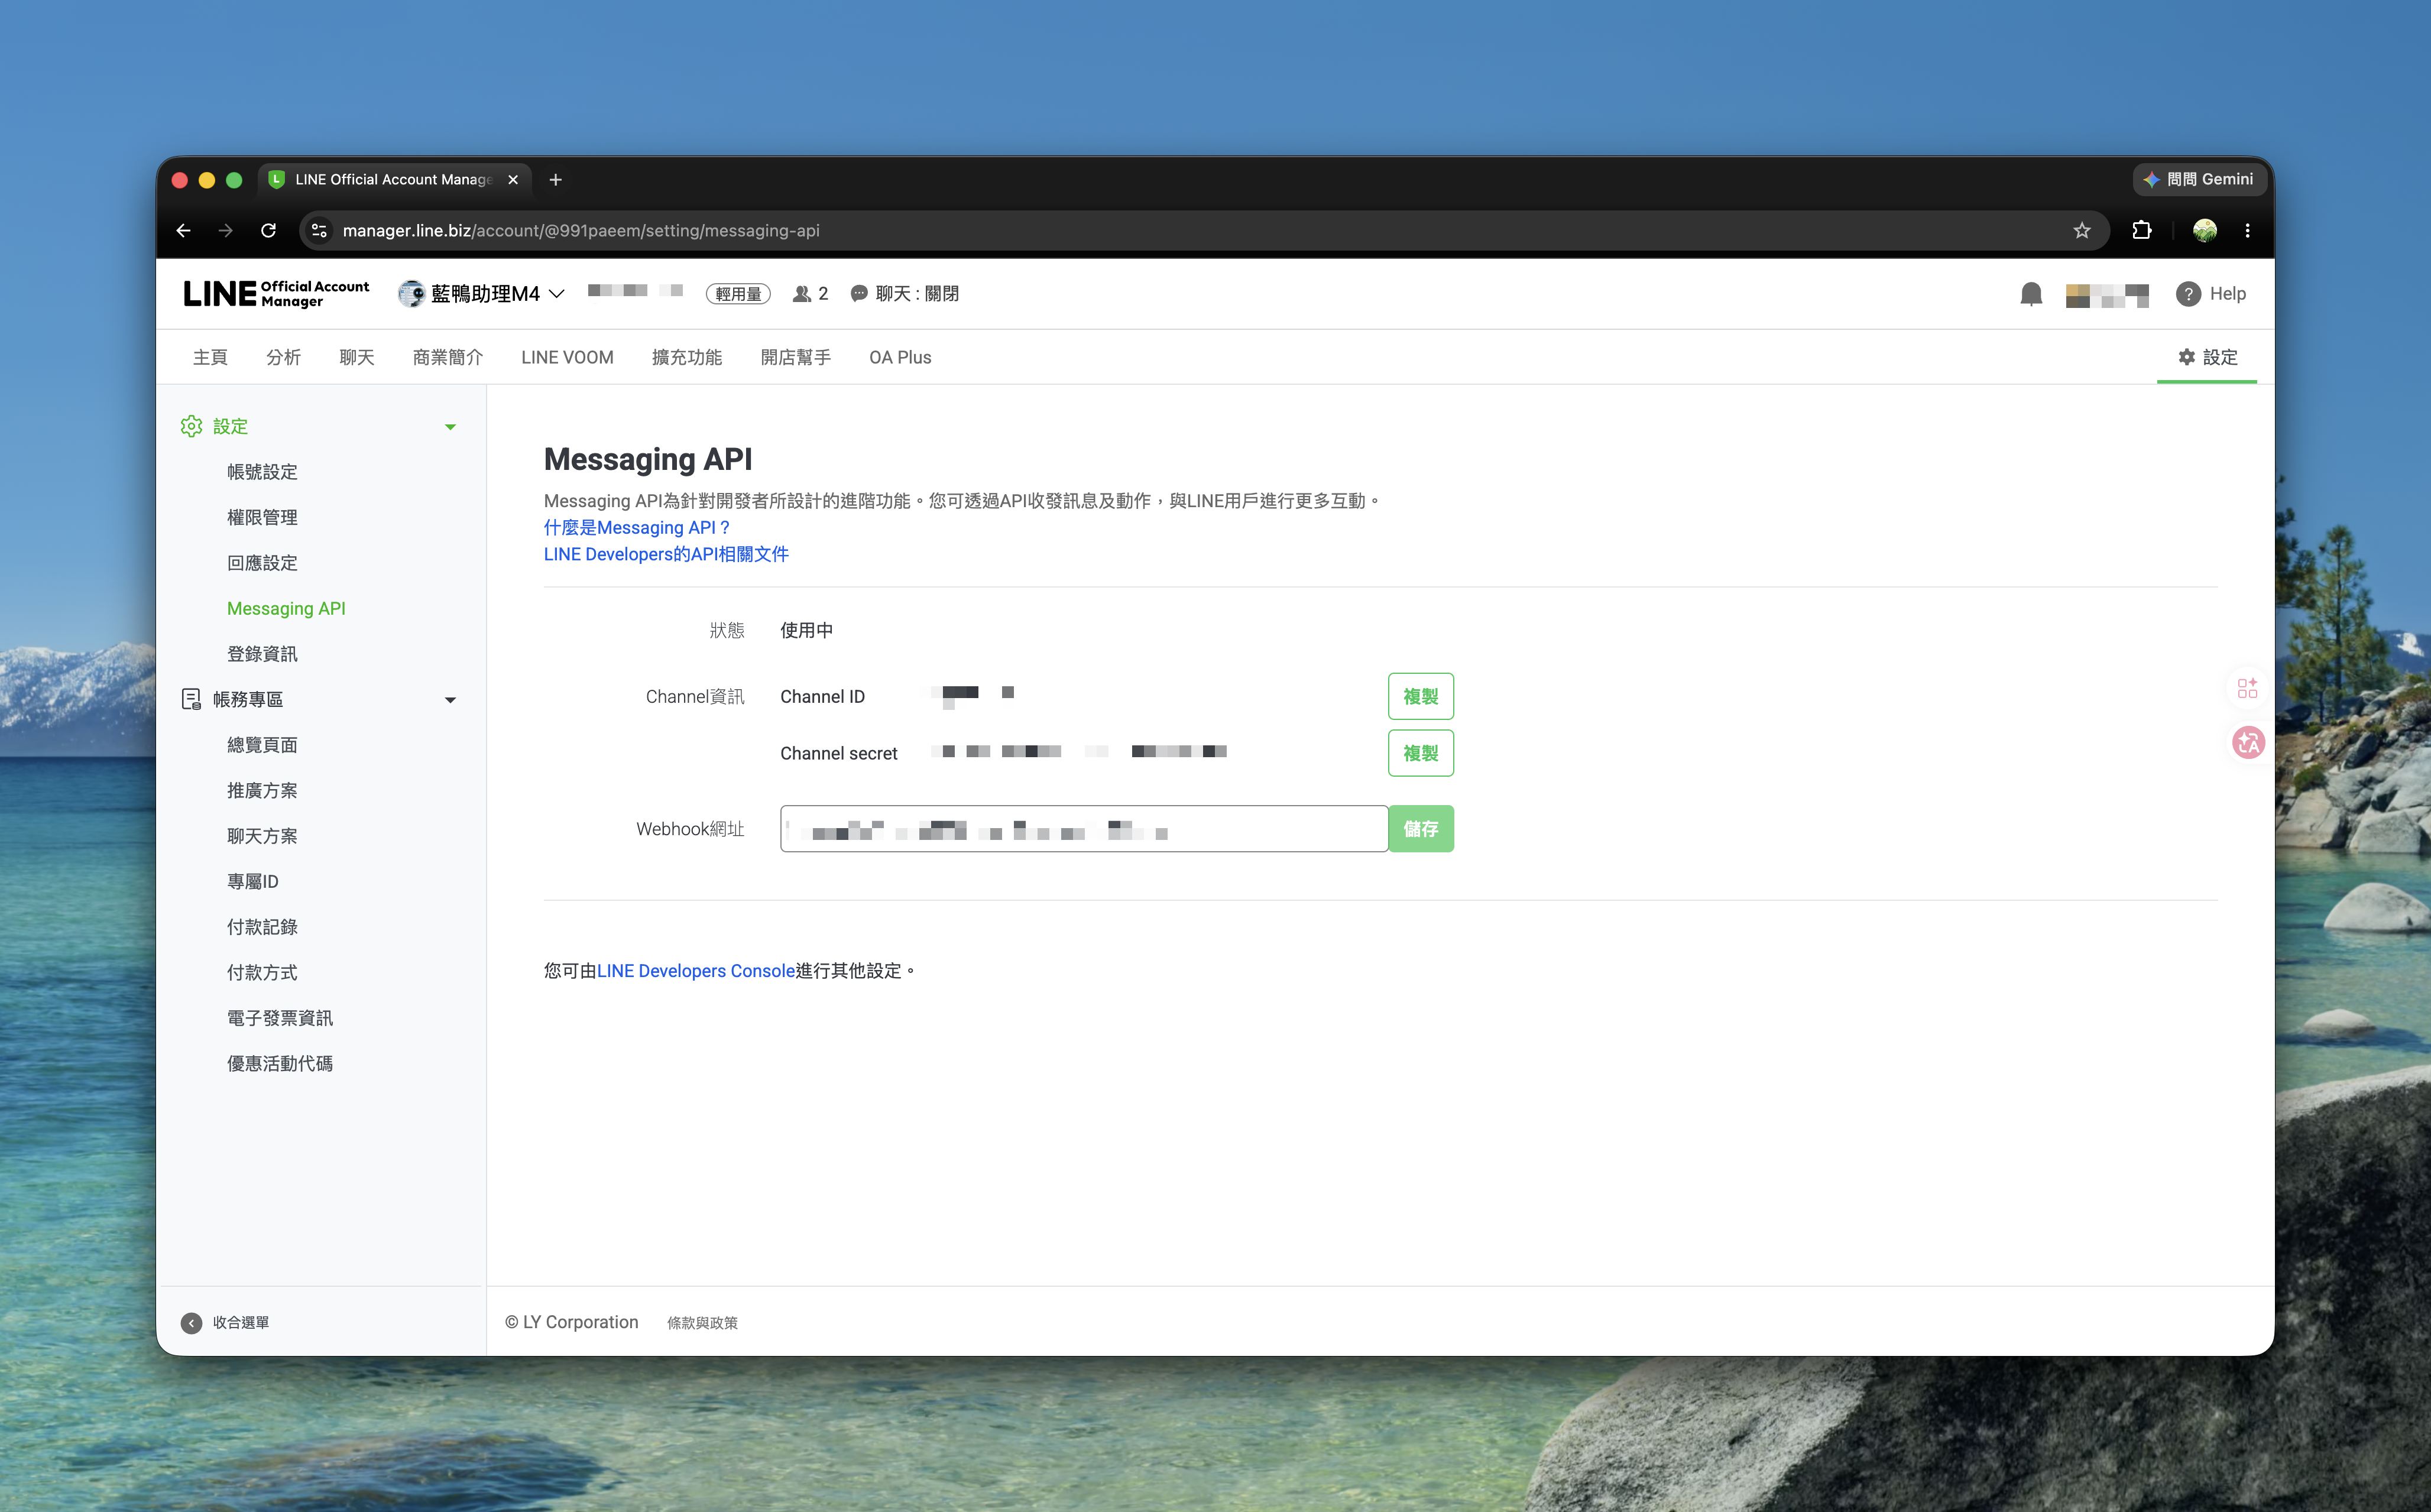Collapse the sidebar 設定 section arrow
The image size is (2431, 1512).
click(x=450, y=427)
